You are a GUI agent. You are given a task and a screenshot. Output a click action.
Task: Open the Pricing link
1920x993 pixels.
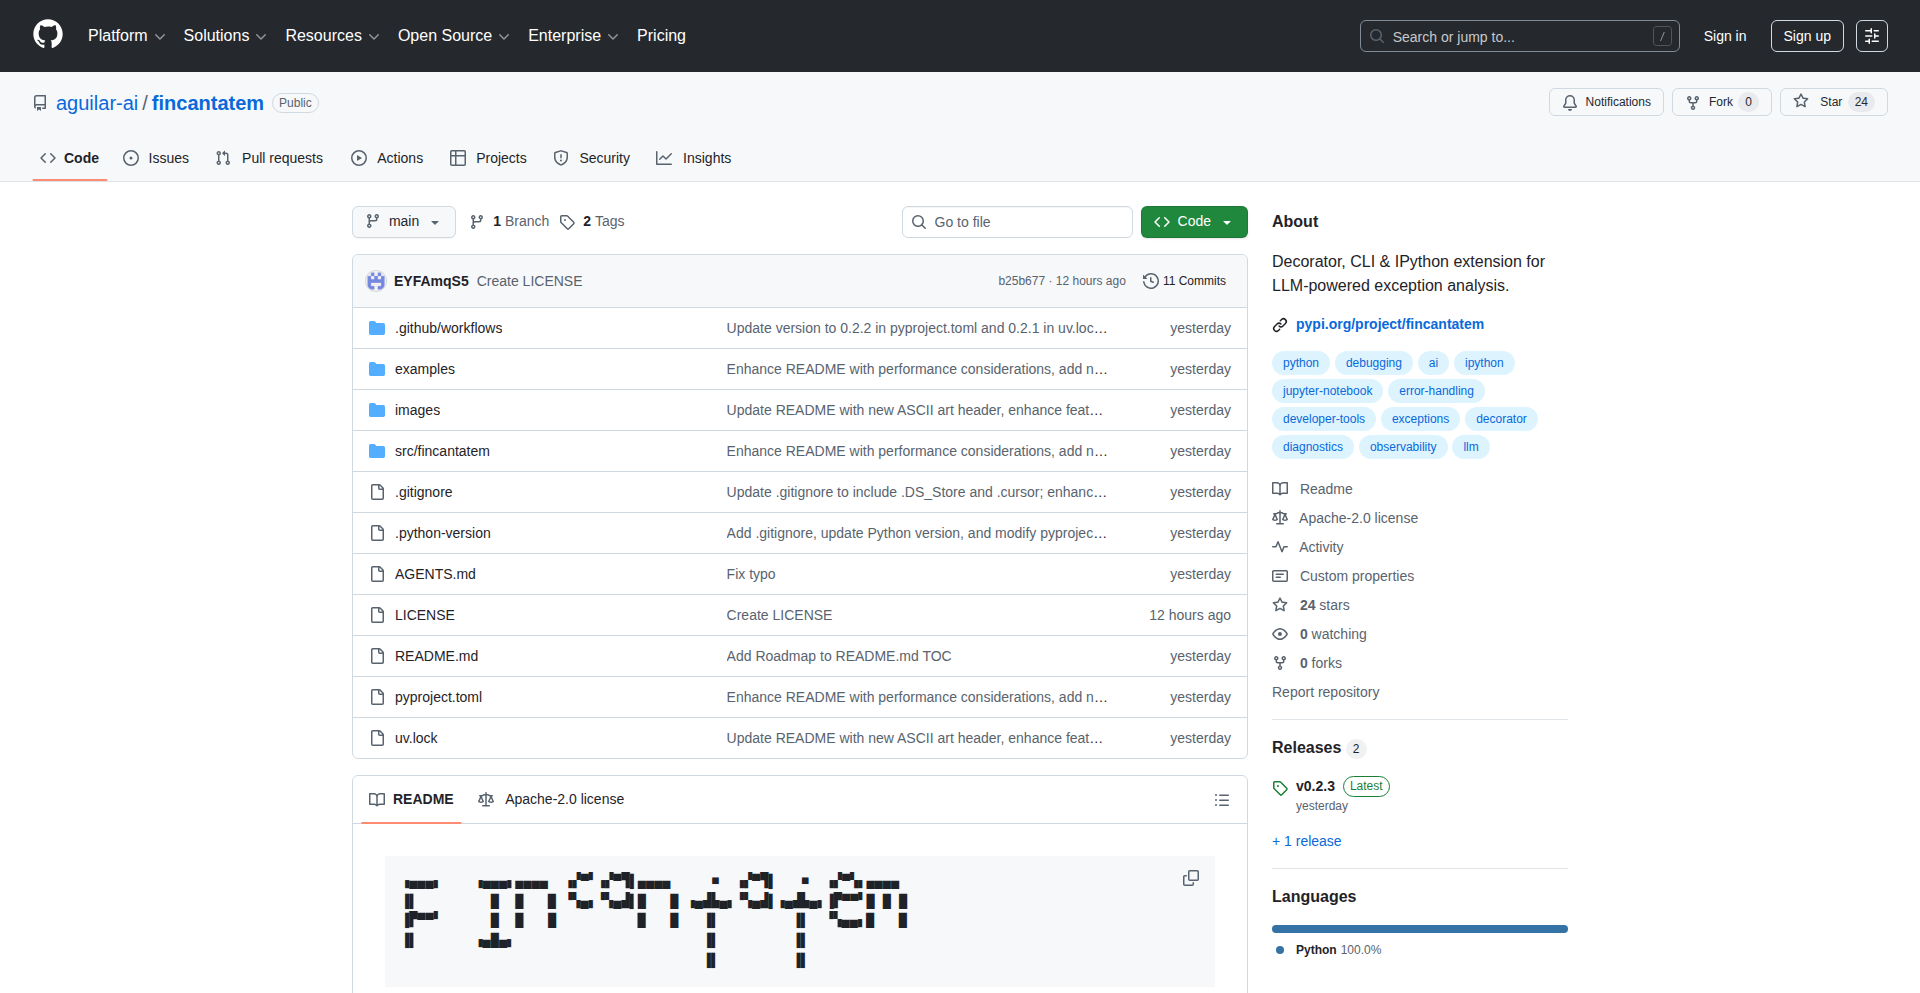(x=661, y=36)
